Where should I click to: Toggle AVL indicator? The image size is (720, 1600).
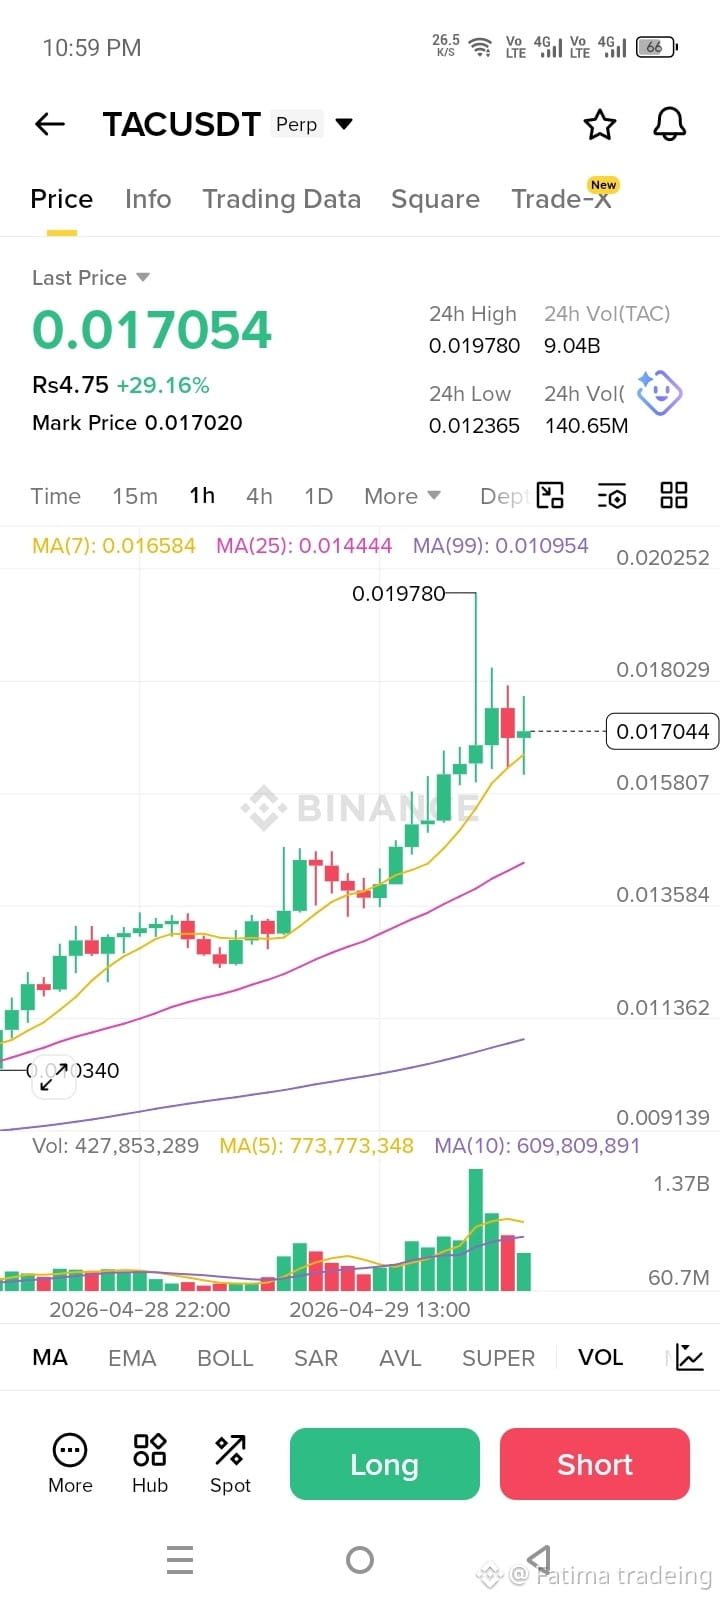400,1358
